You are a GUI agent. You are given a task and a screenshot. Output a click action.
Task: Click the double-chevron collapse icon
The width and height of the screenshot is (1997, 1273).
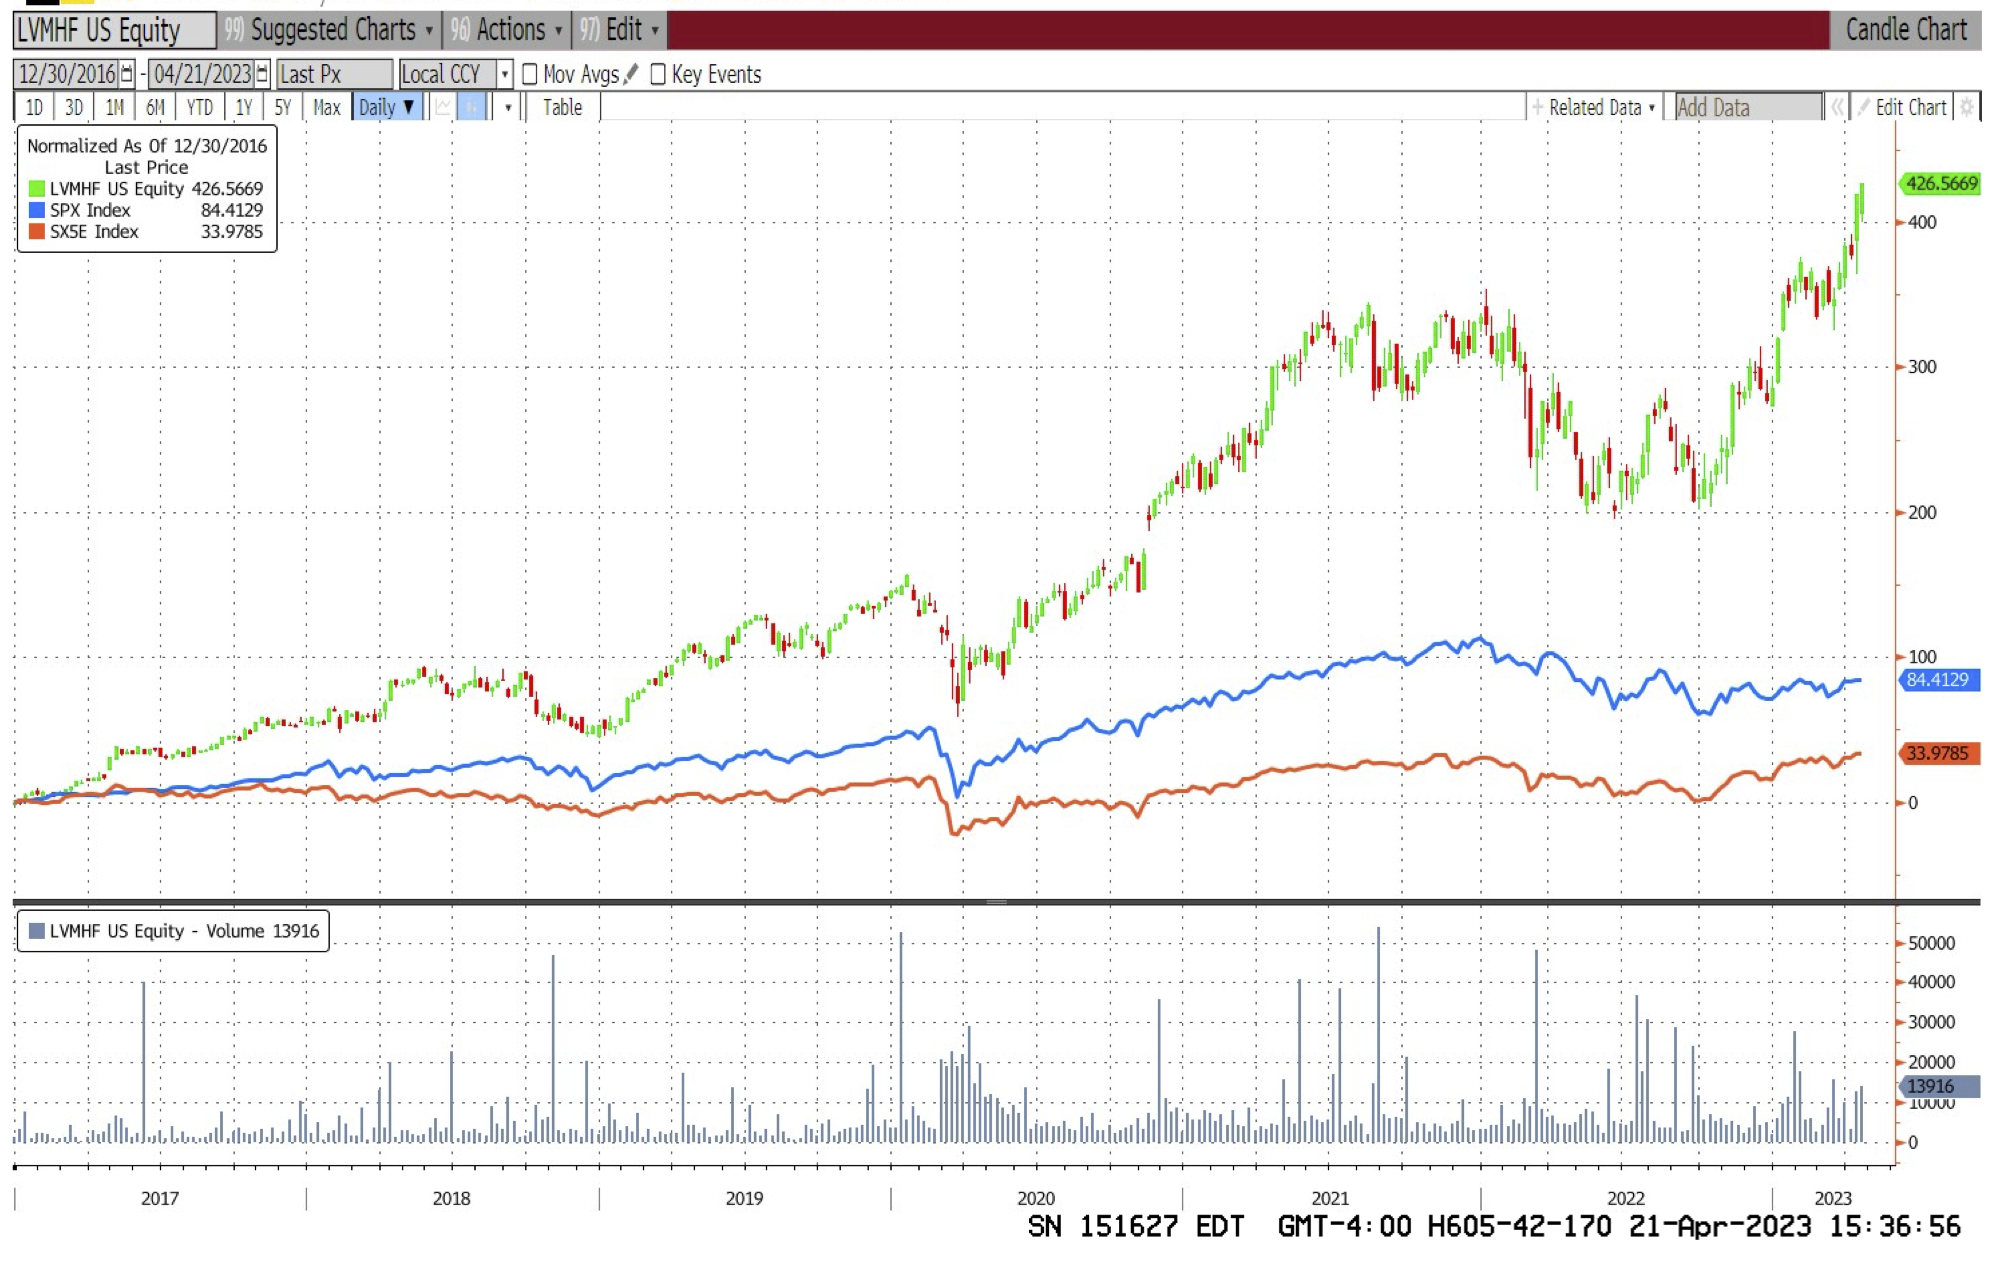pos(1836,107)
